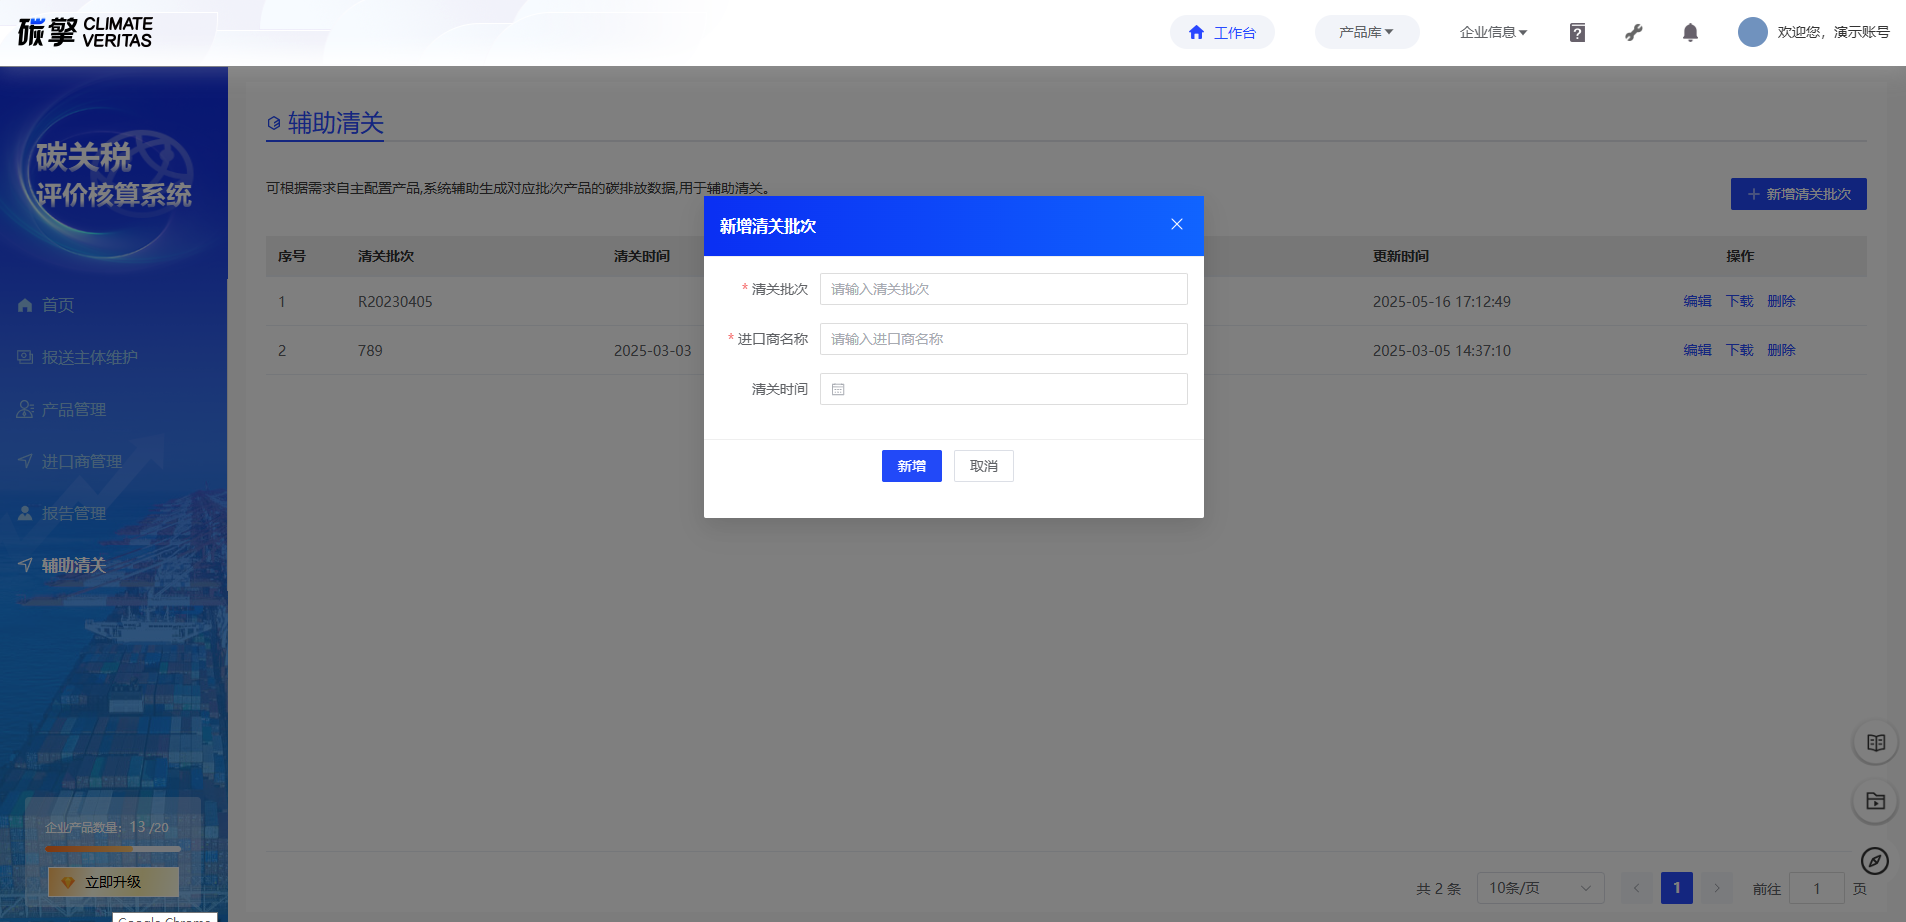Click the 清关批次 input field
1906x922 pixels.
click(x=1003, y=289)
